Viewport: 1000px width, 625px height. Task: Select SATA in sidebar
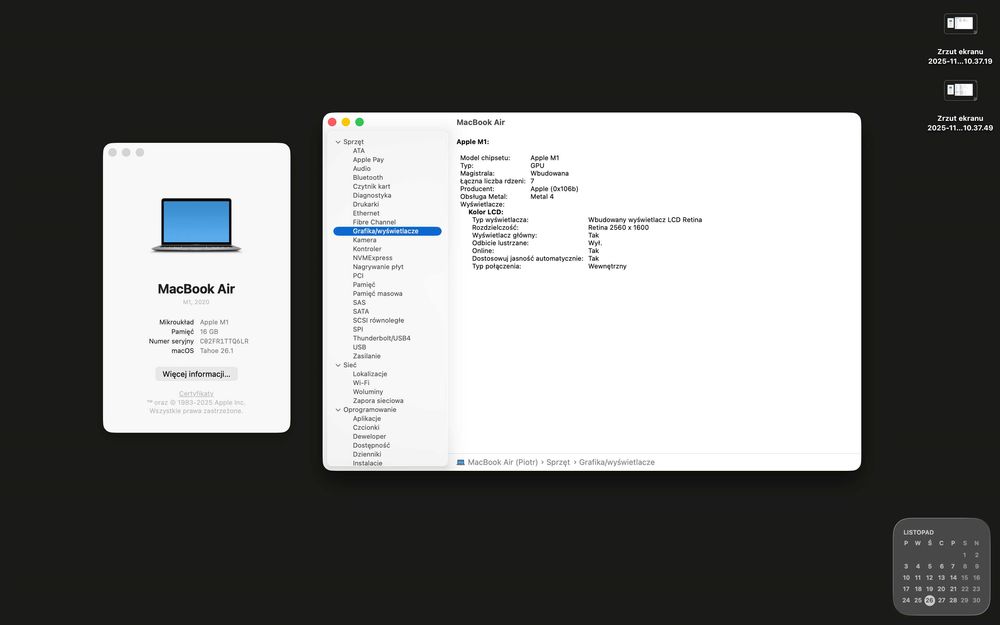(x=361, y=312)
